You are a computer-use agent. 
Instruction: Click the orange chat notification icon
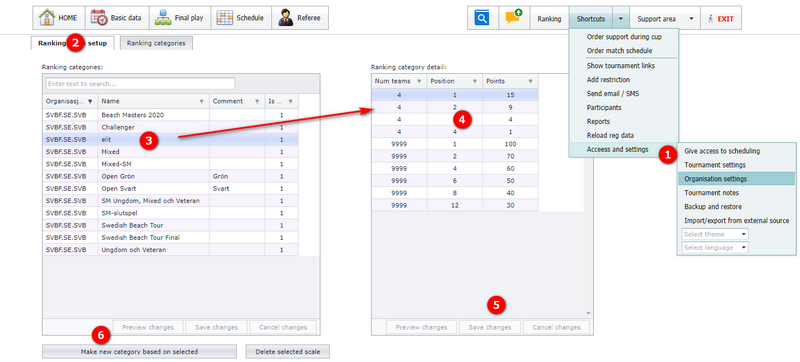514,17
